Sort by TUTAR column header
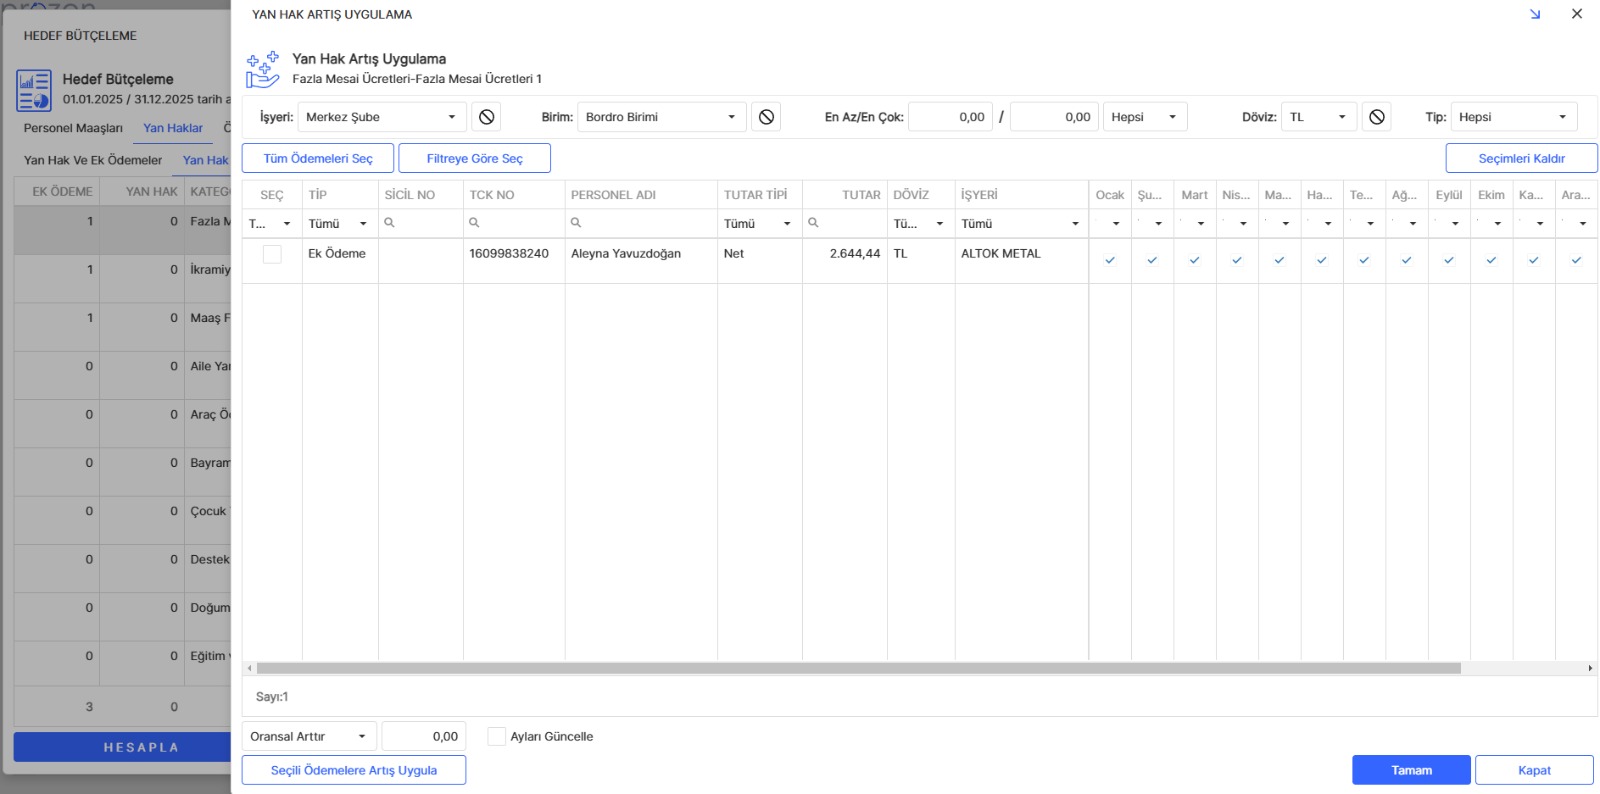 click(845, 195)
